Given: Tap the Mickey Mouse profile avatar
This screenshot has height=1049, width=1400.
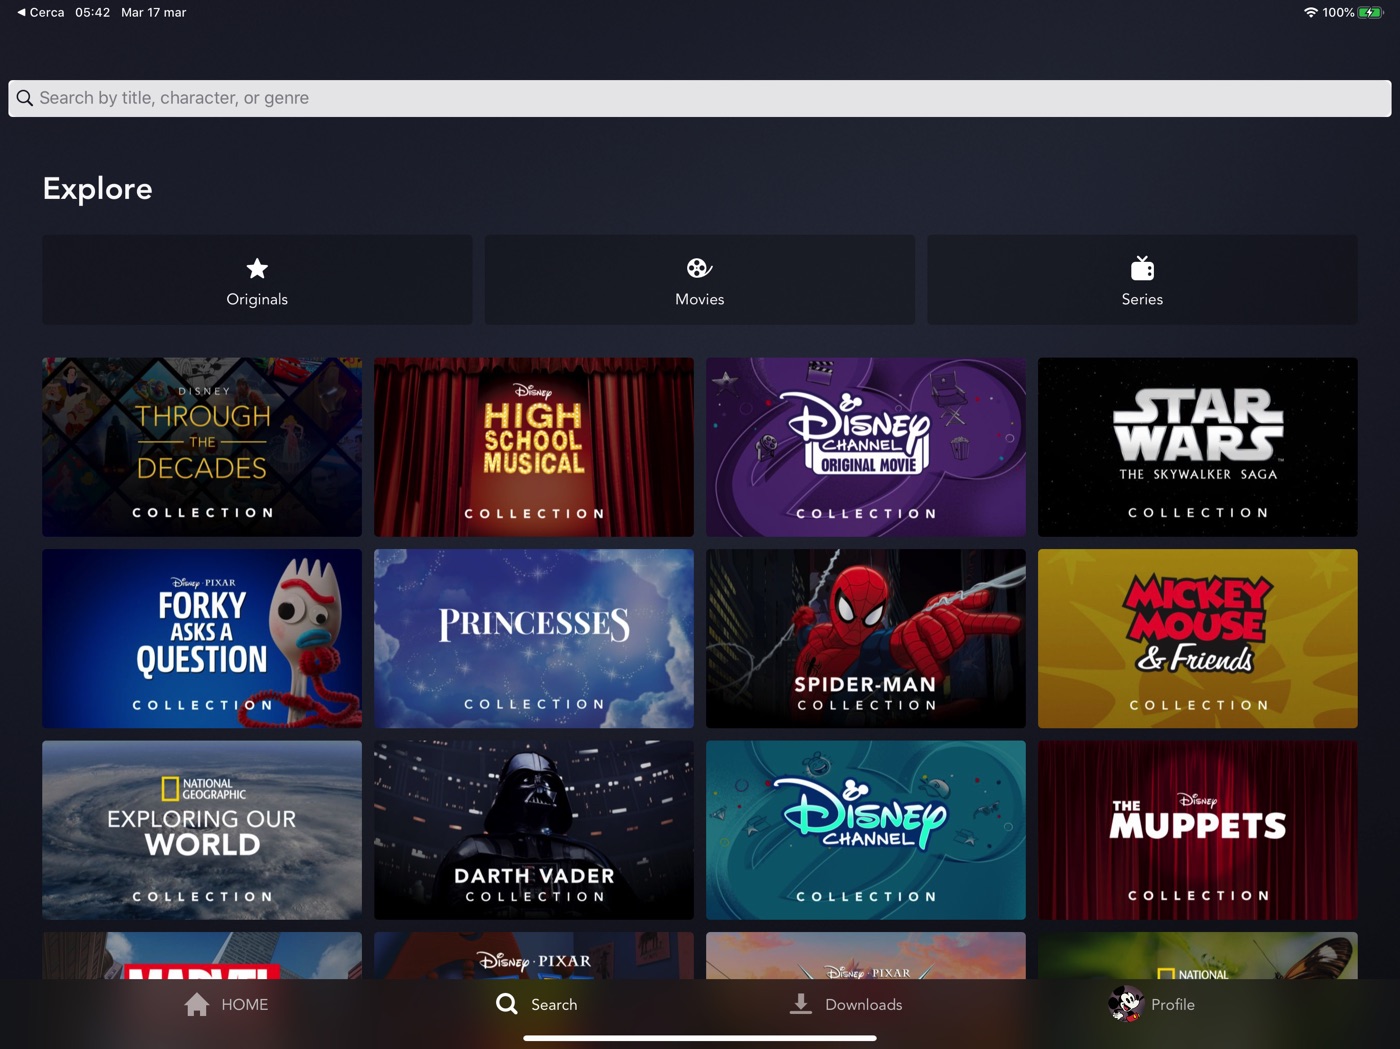Looking at the screenshot, I should coord(1125,1003).
